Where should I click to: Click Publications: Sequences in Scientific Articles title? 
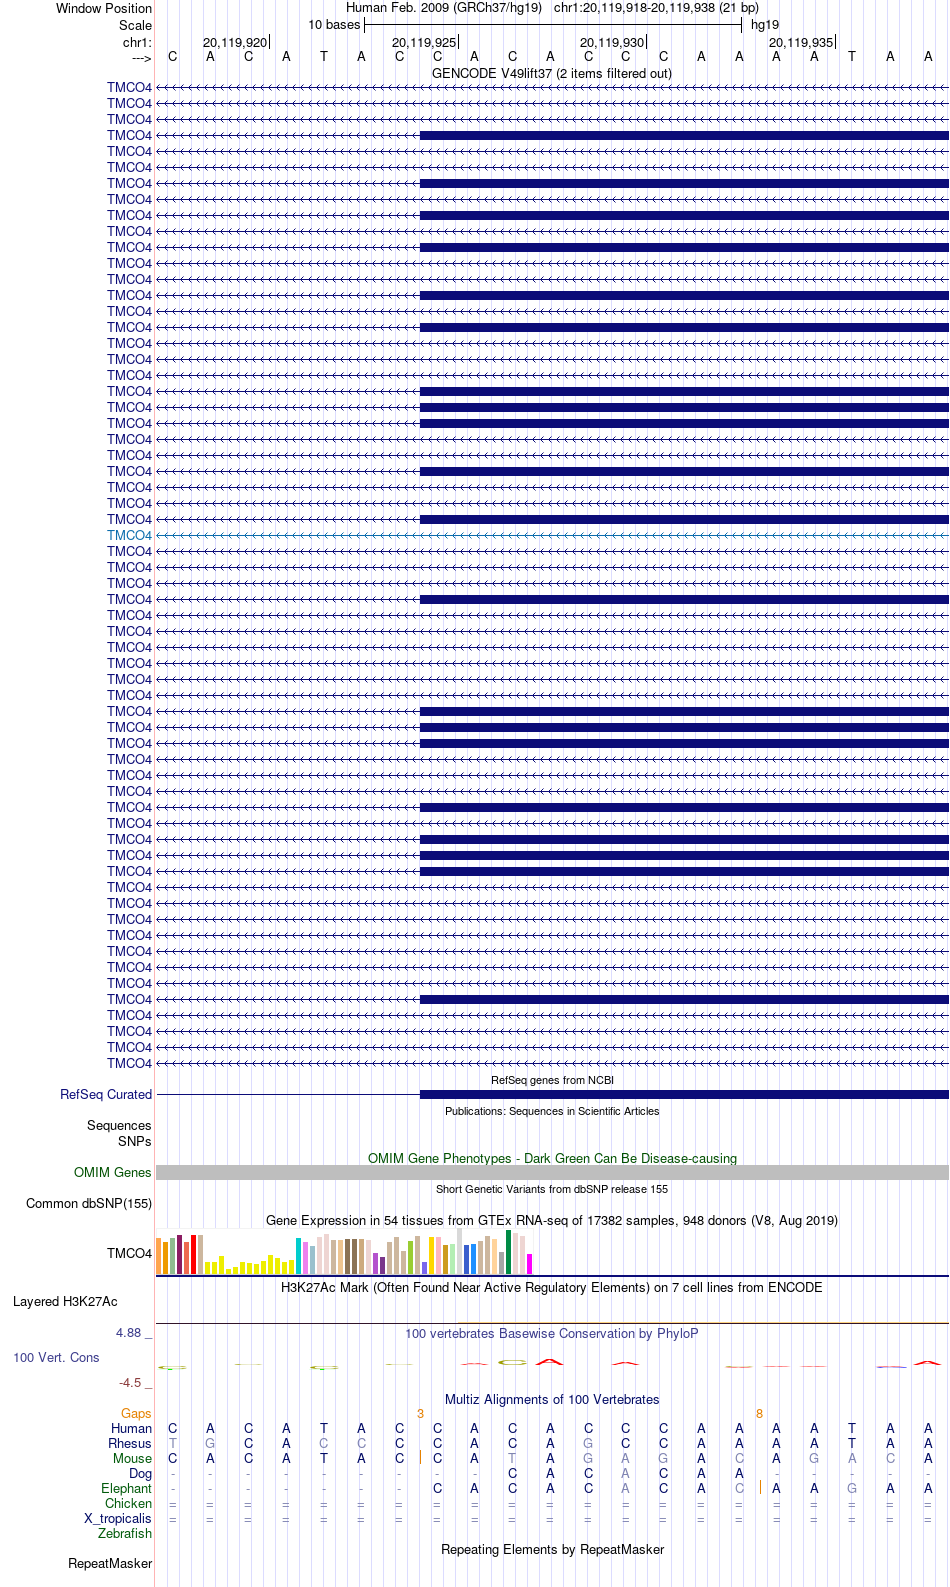[x=552, y=1111]
